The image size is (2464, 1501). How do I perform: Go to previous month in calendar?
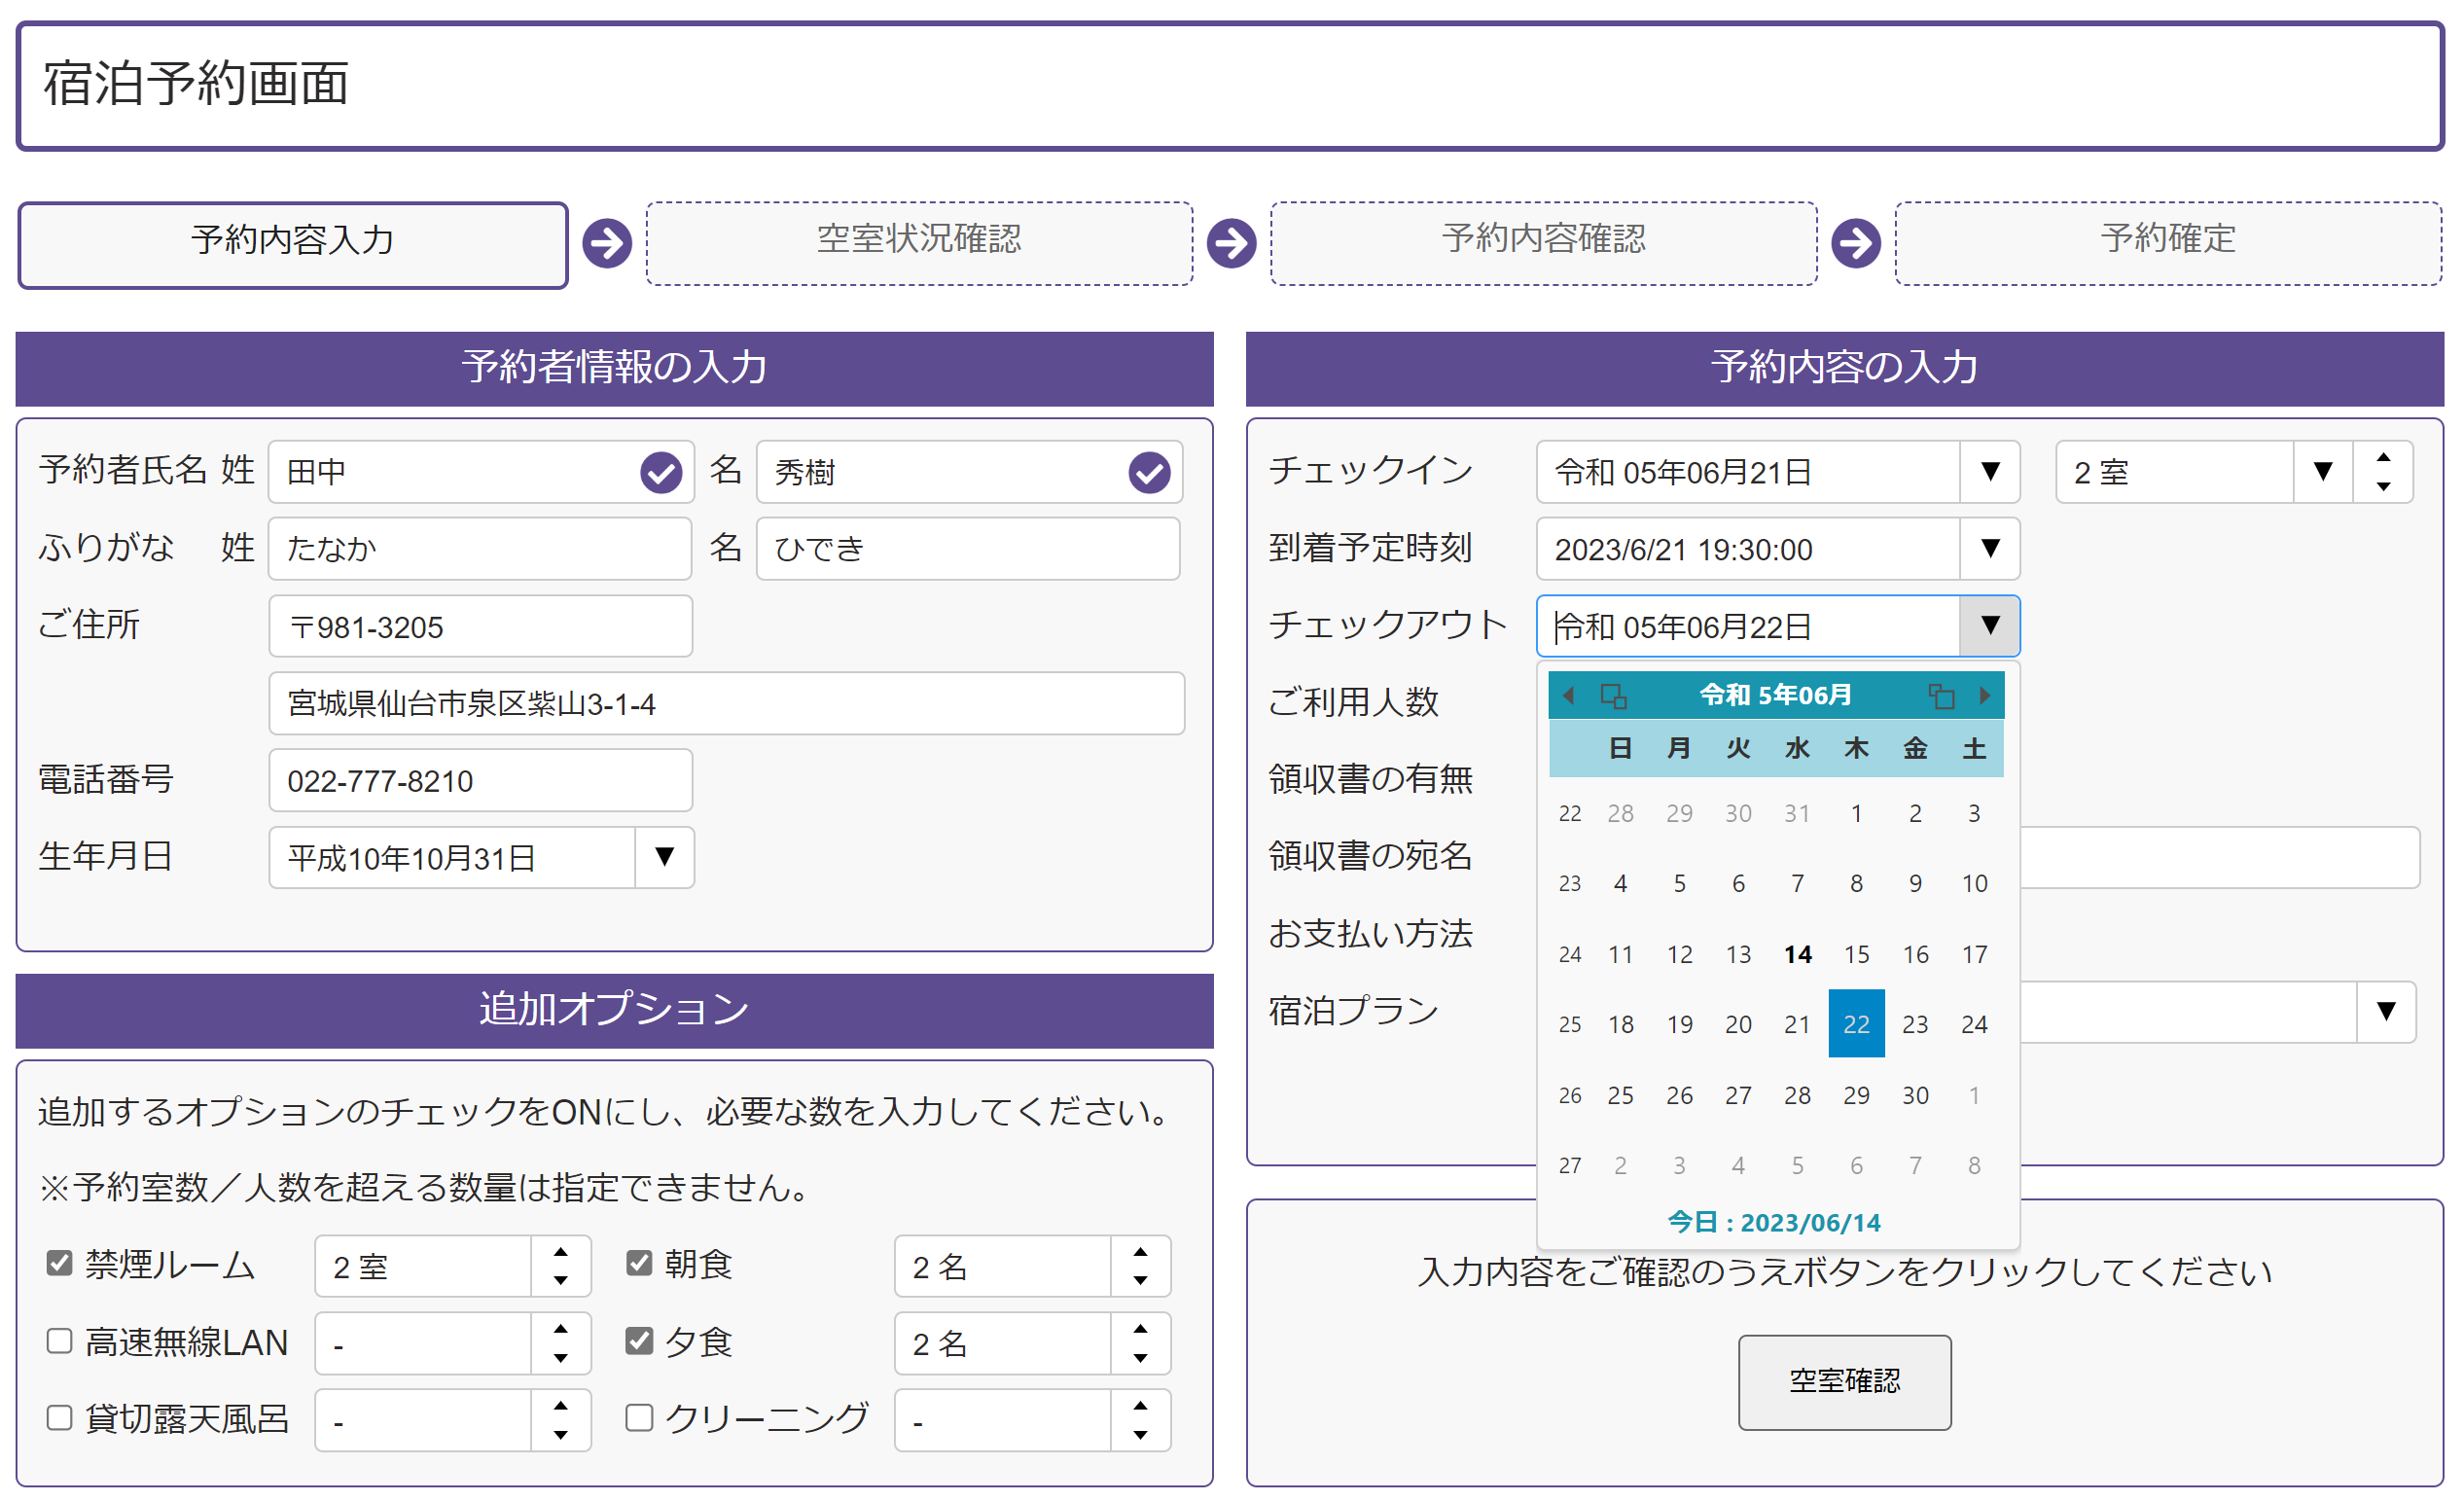pyautogui.click(x=1568, y=695)
